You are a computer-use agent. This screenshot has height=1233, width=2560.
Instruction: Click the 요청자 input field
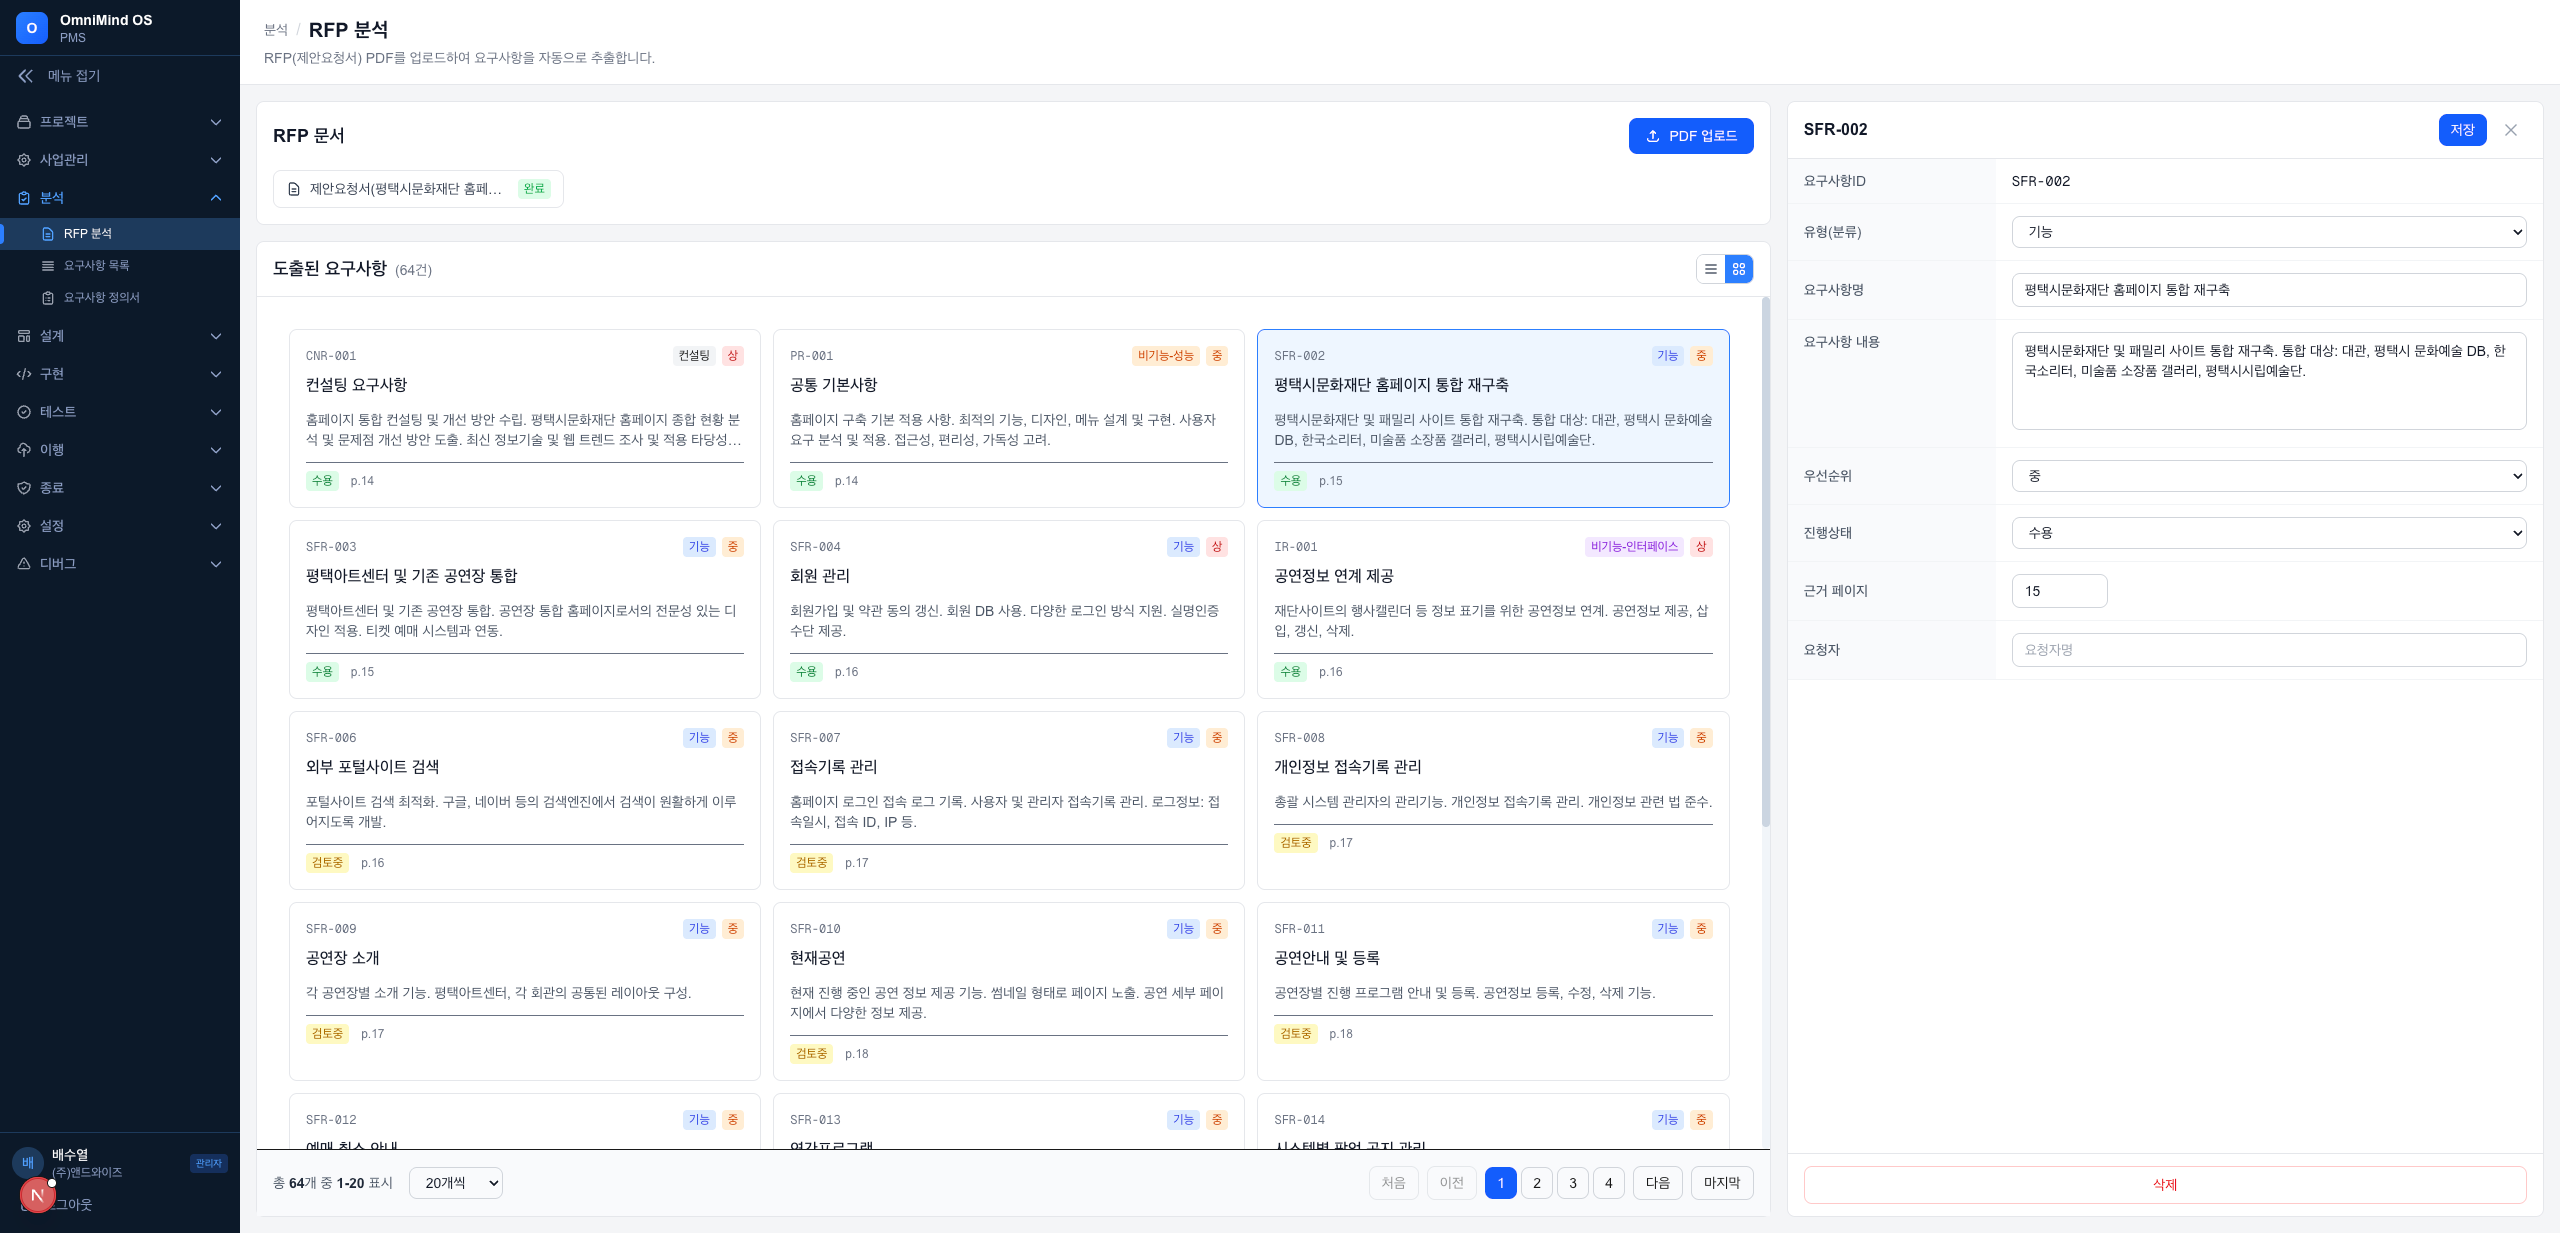tap(2268, 650)
